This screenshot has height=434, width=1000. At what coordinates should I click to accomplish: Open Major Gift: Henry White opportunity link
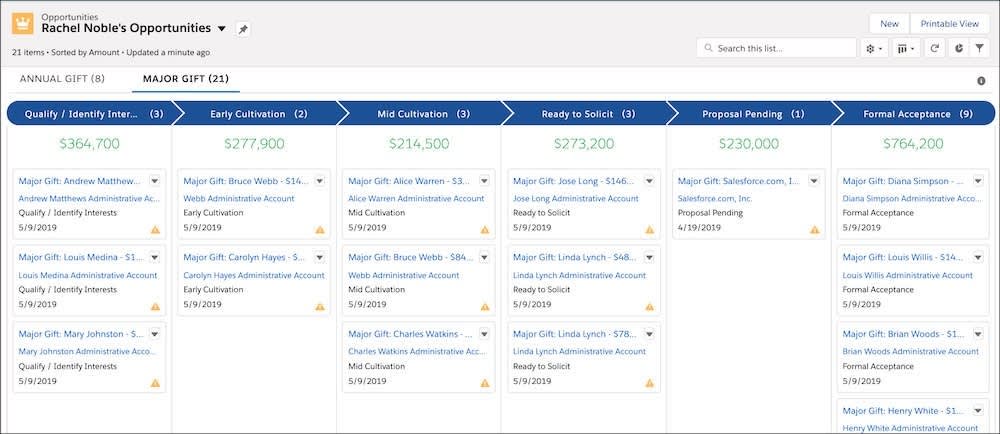point(904,410)
